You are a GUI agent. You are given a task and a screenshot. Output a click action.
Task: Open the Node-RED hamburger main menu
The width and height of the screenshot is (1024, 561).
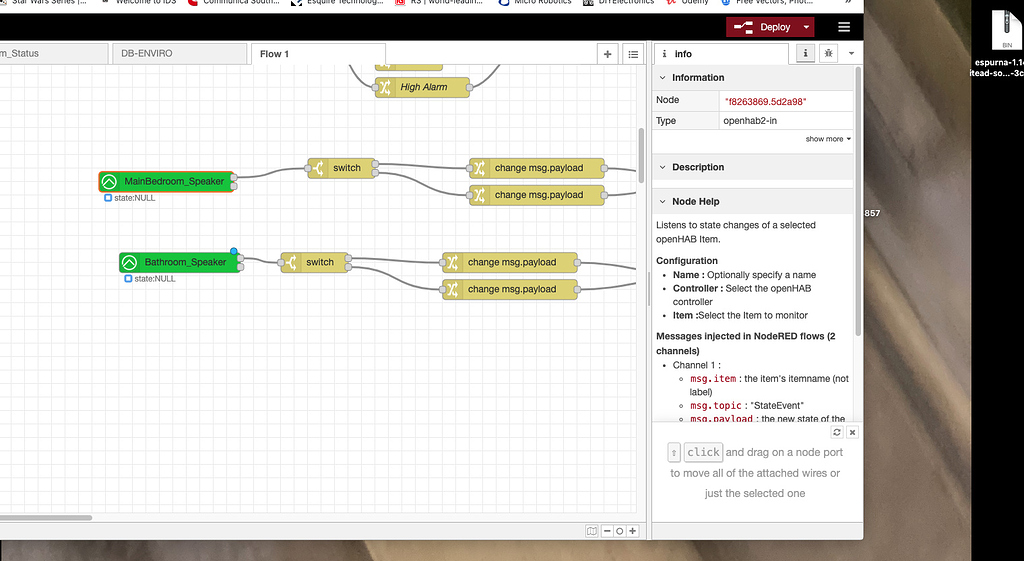pyautogui.click(x=844, y=27)
